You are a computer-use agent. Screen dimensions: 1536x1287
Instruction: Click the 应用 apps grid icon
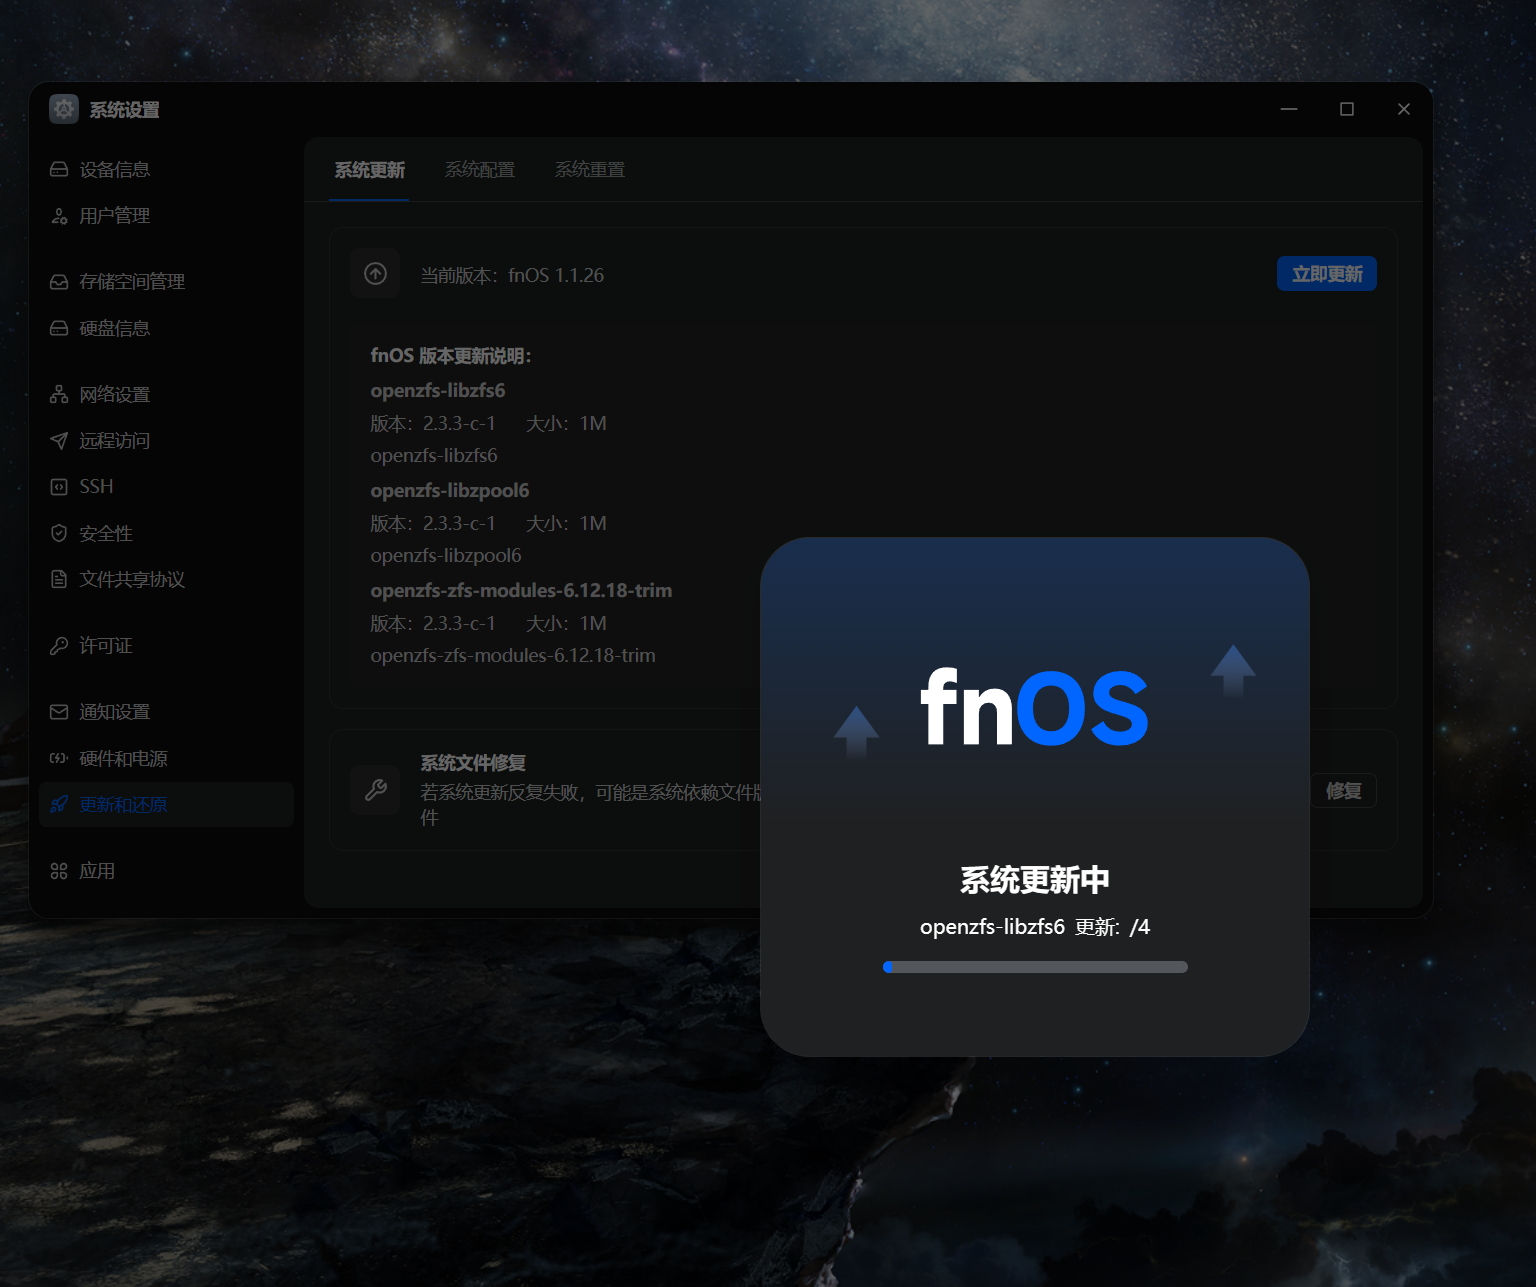59,871
